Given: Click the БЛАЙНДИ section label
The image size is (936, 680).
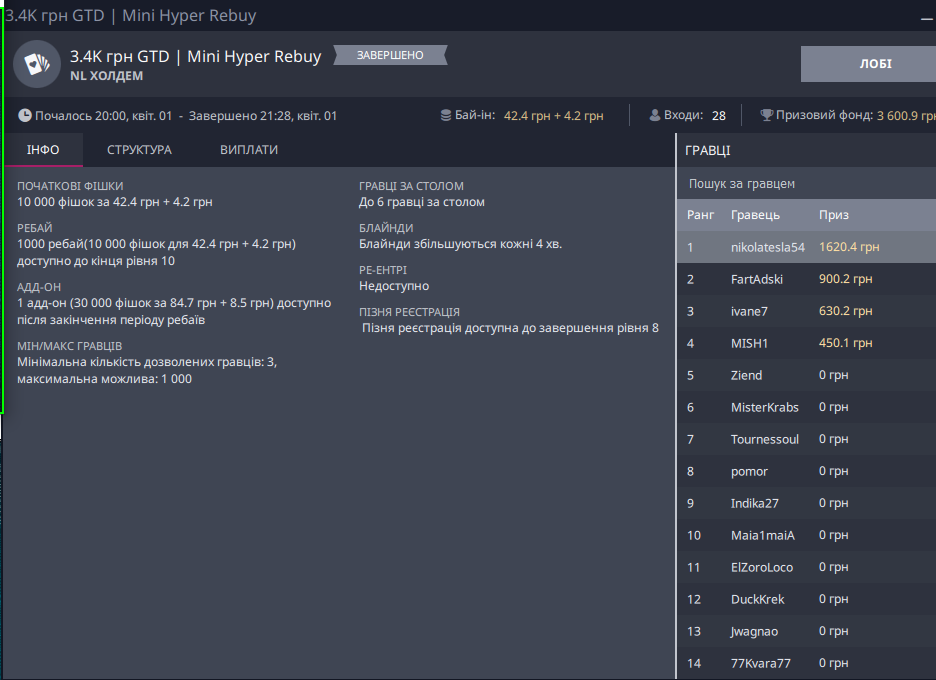Looking at the screenshot, I should 386,228.
